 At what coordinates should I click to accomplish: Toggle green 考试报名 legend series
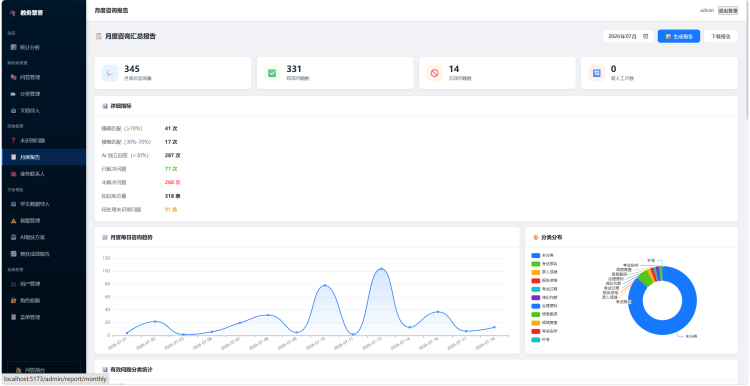[544, 264]
